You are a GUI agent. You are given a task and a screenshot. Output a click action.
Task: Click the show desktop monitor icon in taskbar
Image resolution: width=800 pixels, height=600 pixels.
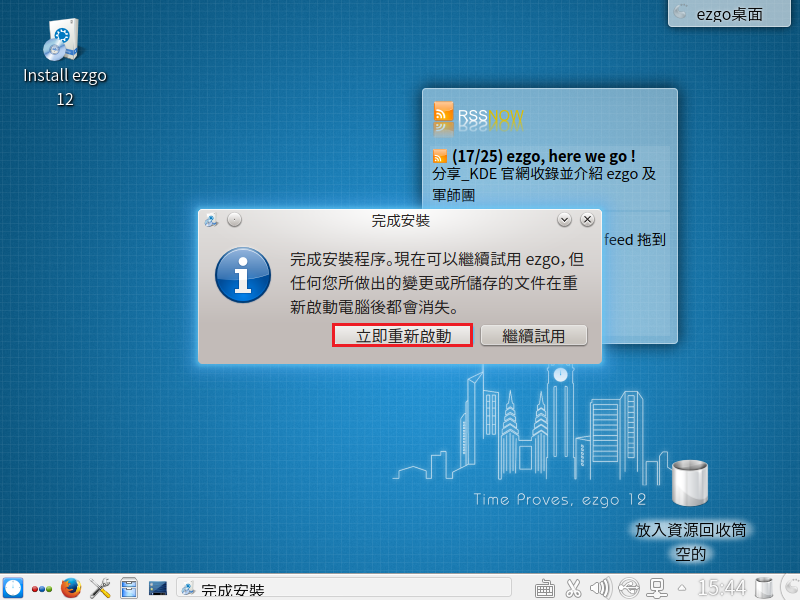[158, 588]
